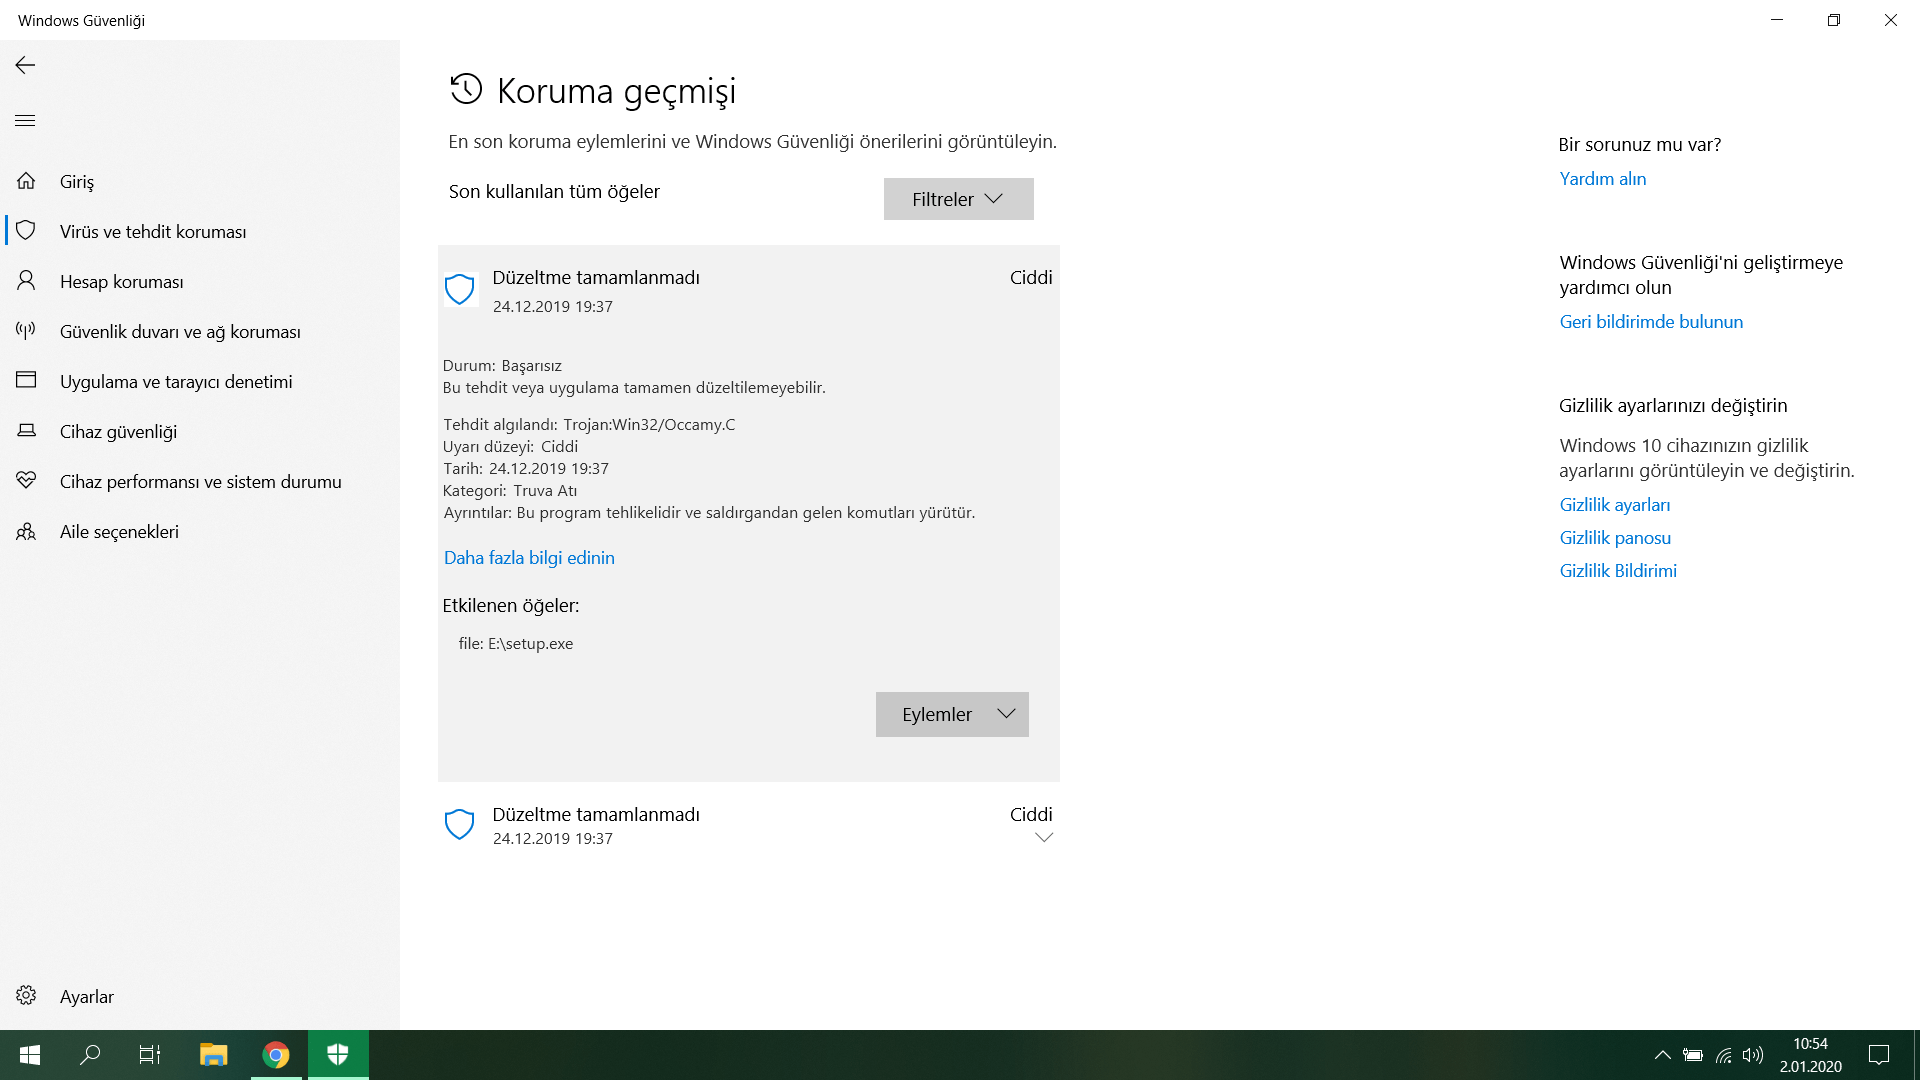The height and width of the screenshot is (1080, 1920).
Task: Select Cihaz güvenliği menu item
Action: point(118,432)
